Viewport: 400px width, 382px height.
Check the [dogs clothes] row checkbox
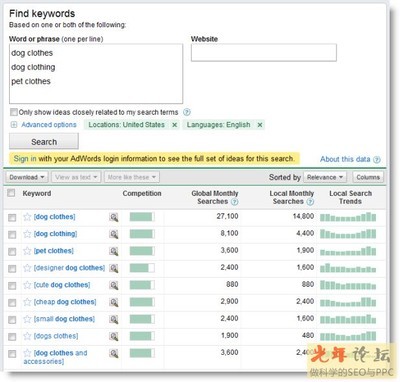12,337
